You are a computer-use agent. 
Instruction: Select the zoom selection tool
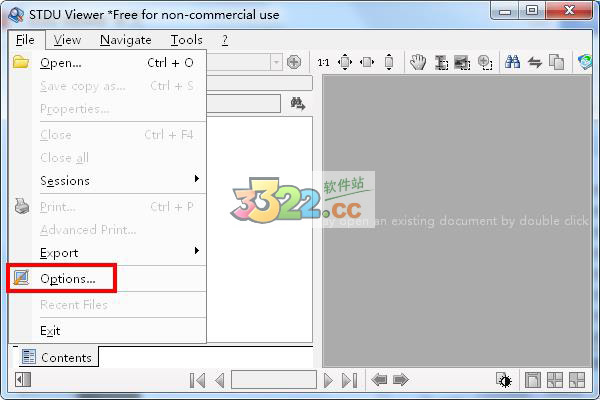(485, 62)
